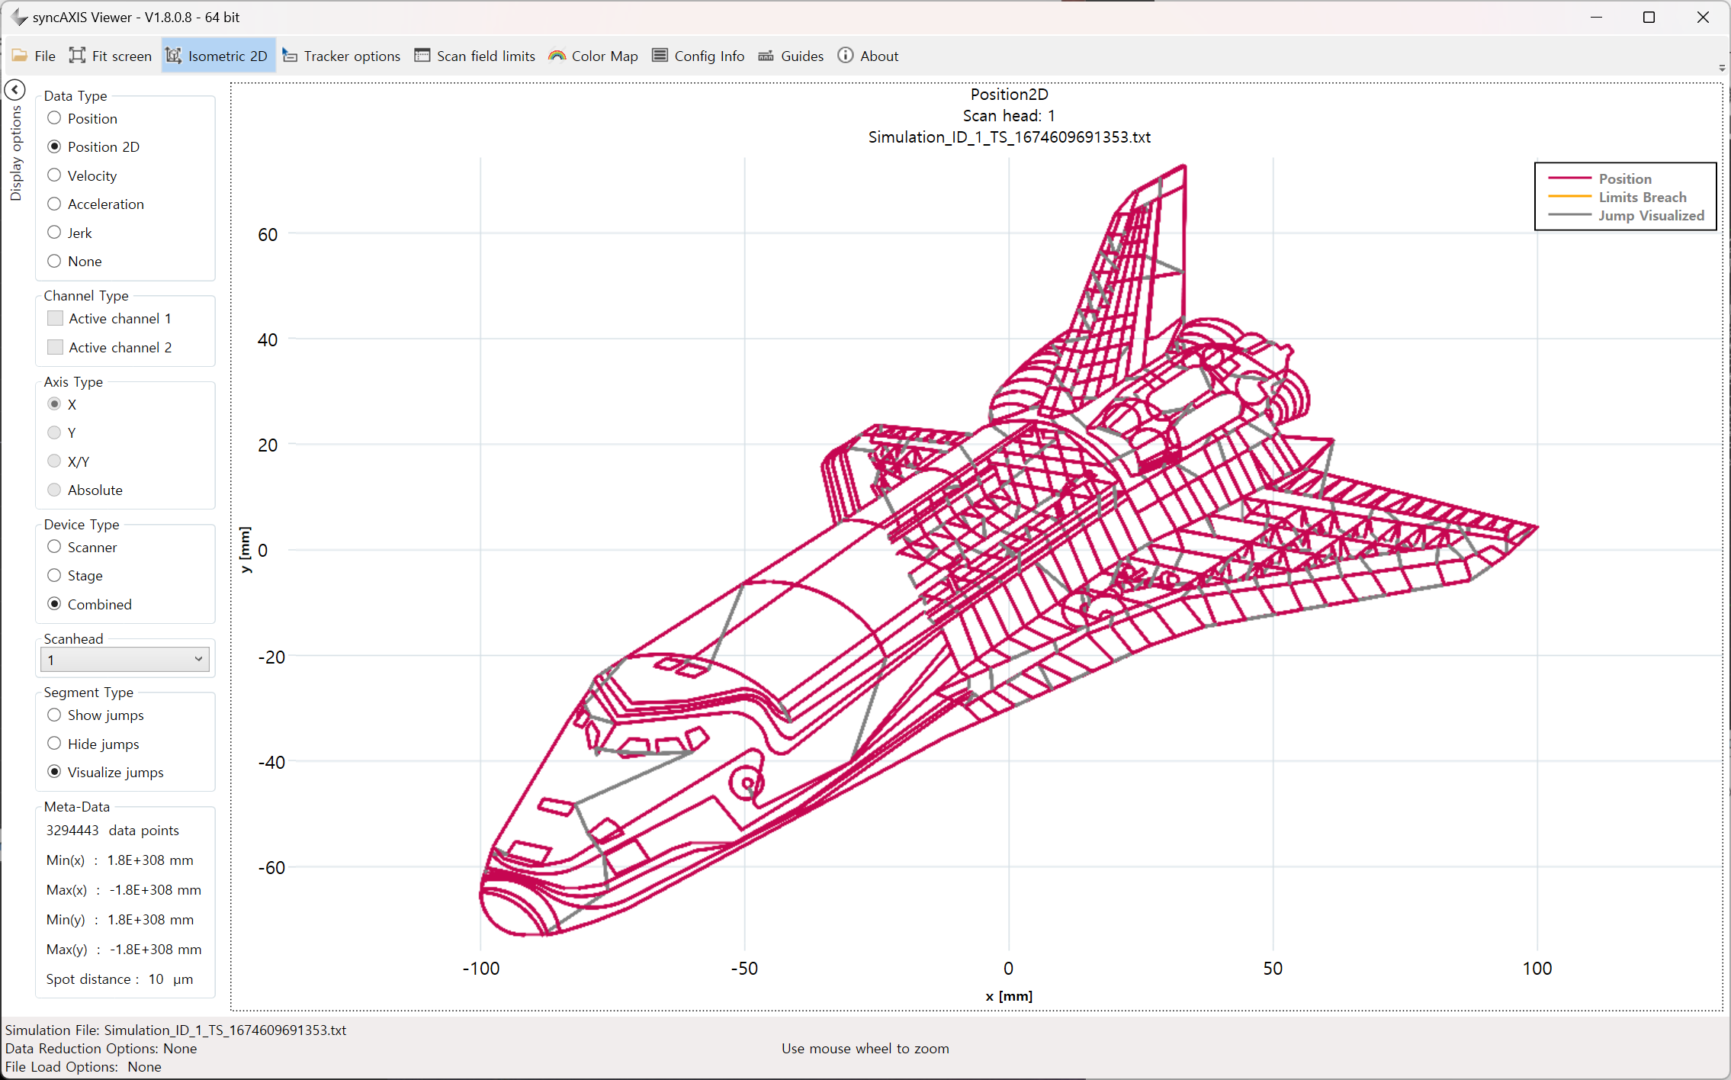Click the syncAXIS Viewer app logo
The image size is (1731, 1080).
click(x=18, y=17)
